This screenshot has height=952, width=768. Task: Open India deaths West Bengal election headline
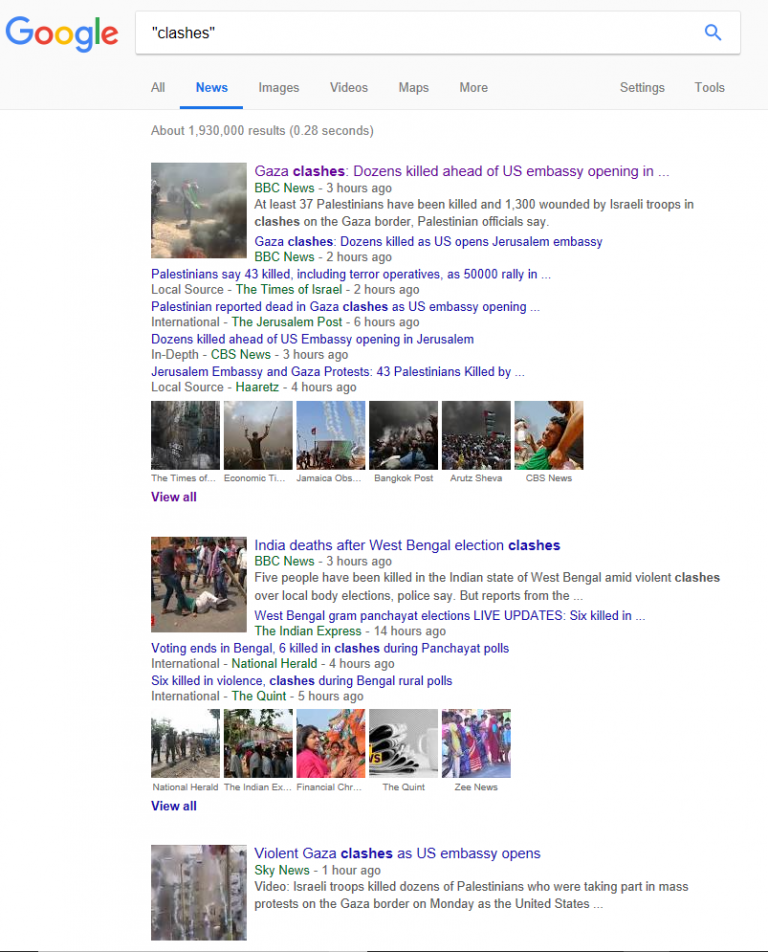tap(407, 545)
